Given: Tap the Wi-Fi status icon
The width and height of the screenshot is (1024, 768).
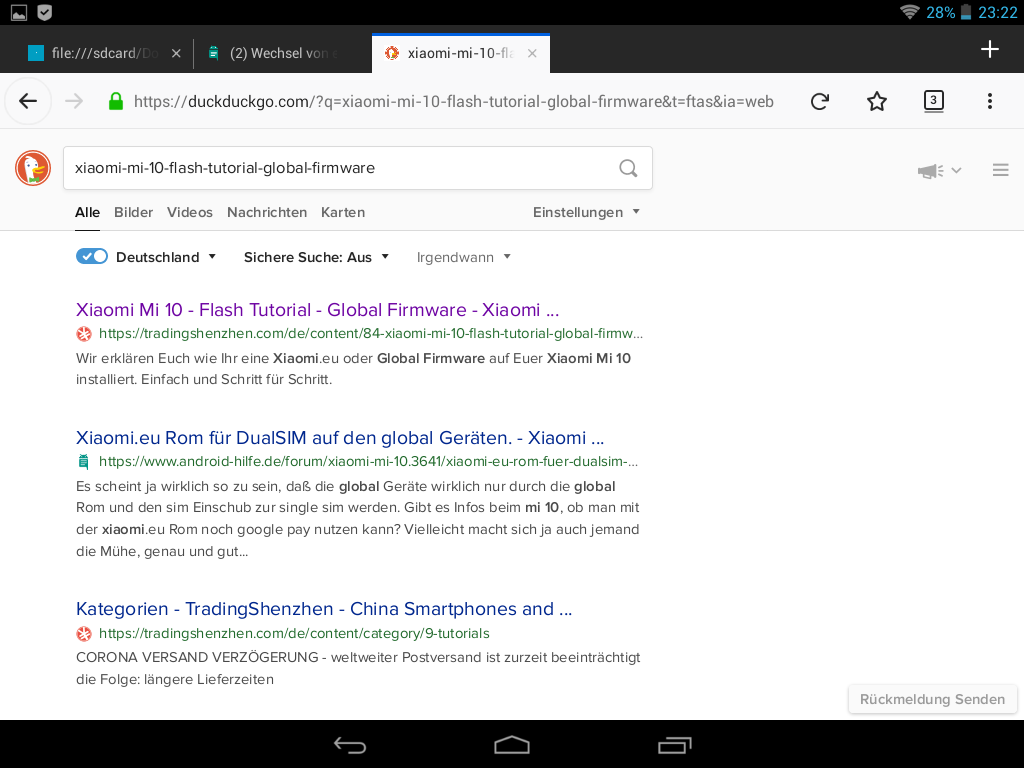Looking at the screenshot, I should coord(909,12).
